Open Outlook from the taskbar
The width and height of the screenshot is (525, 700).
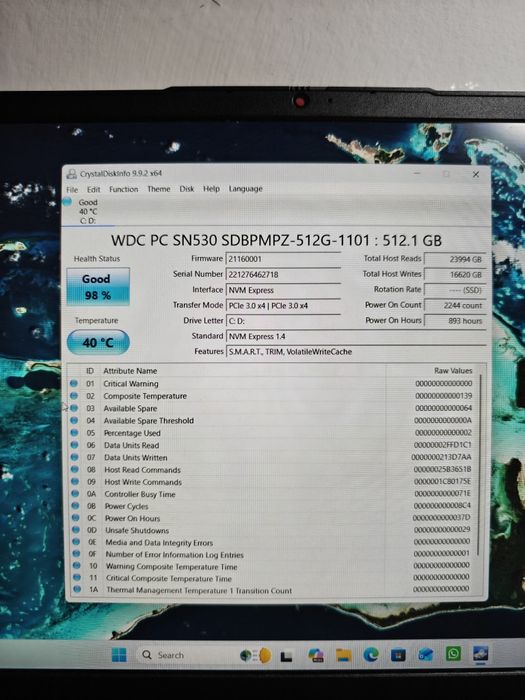[x=426, y=655]
